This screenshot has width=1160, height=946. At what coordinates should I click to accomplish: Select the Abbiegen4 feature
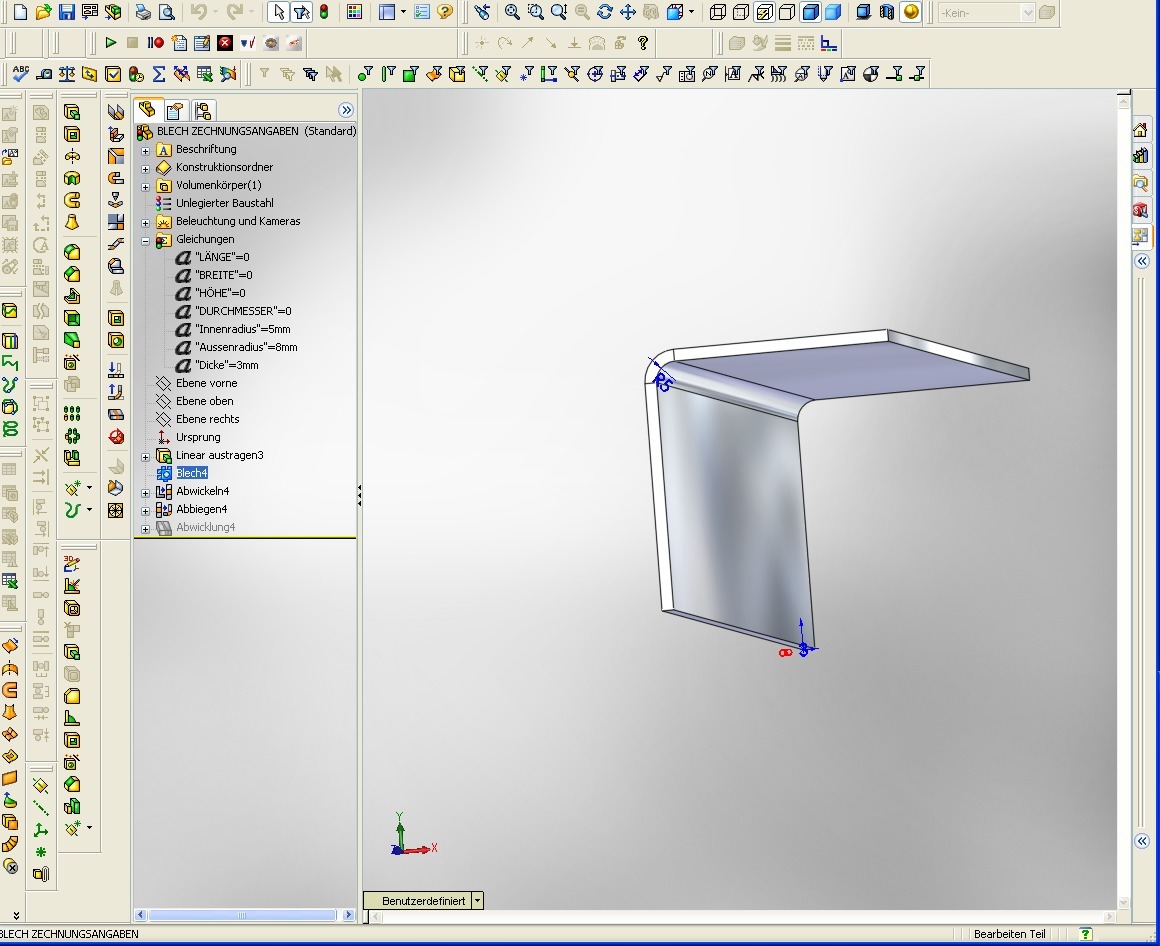click(201, 509)
